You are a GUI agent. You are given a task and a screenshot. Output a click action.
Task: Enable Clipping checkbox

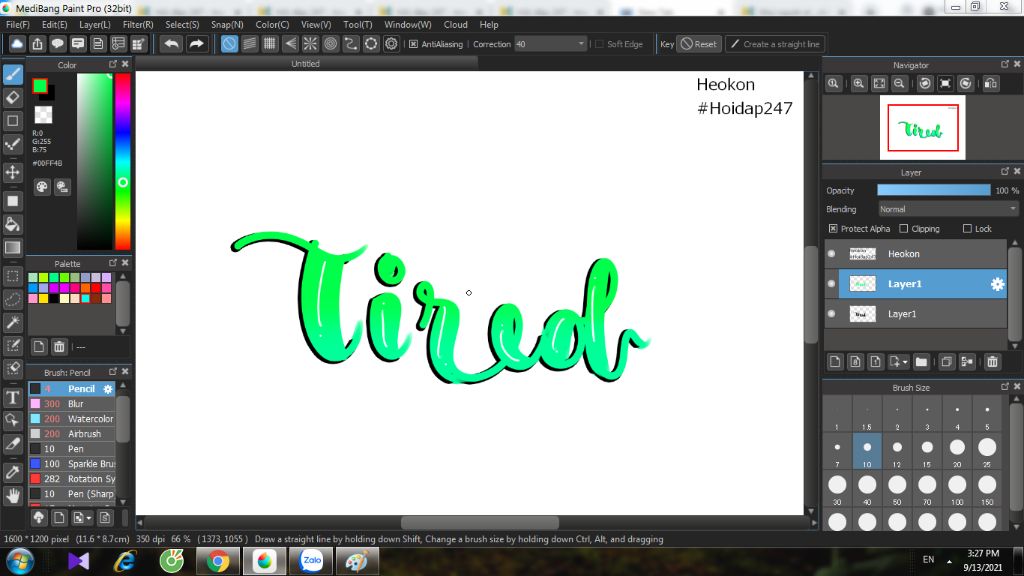pyautogui.click(x=904, y=229)
